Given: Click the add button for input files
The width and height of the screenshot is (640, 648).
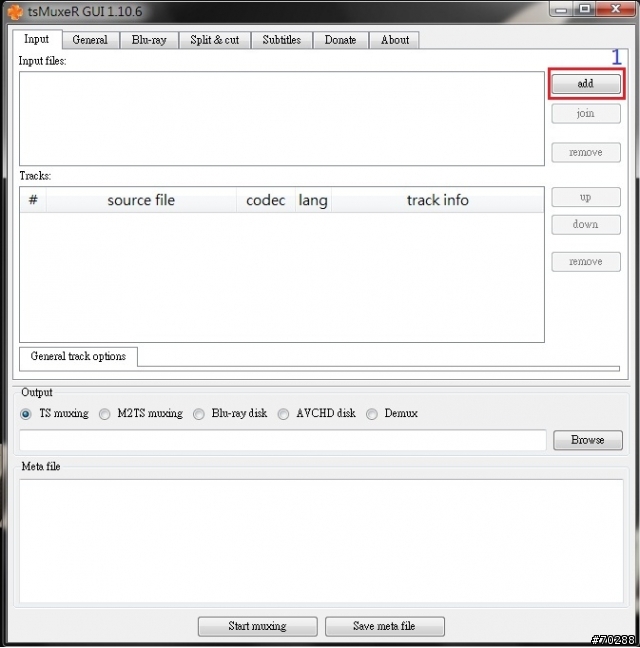Looking at the screenshot, I should point(586,84).
